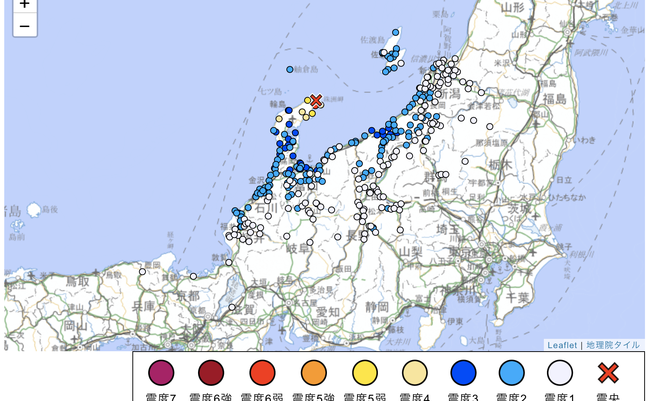Click the 震度7 purple legend circle
The height and width of the screenshot is (401, 650).
click(161, 374)
